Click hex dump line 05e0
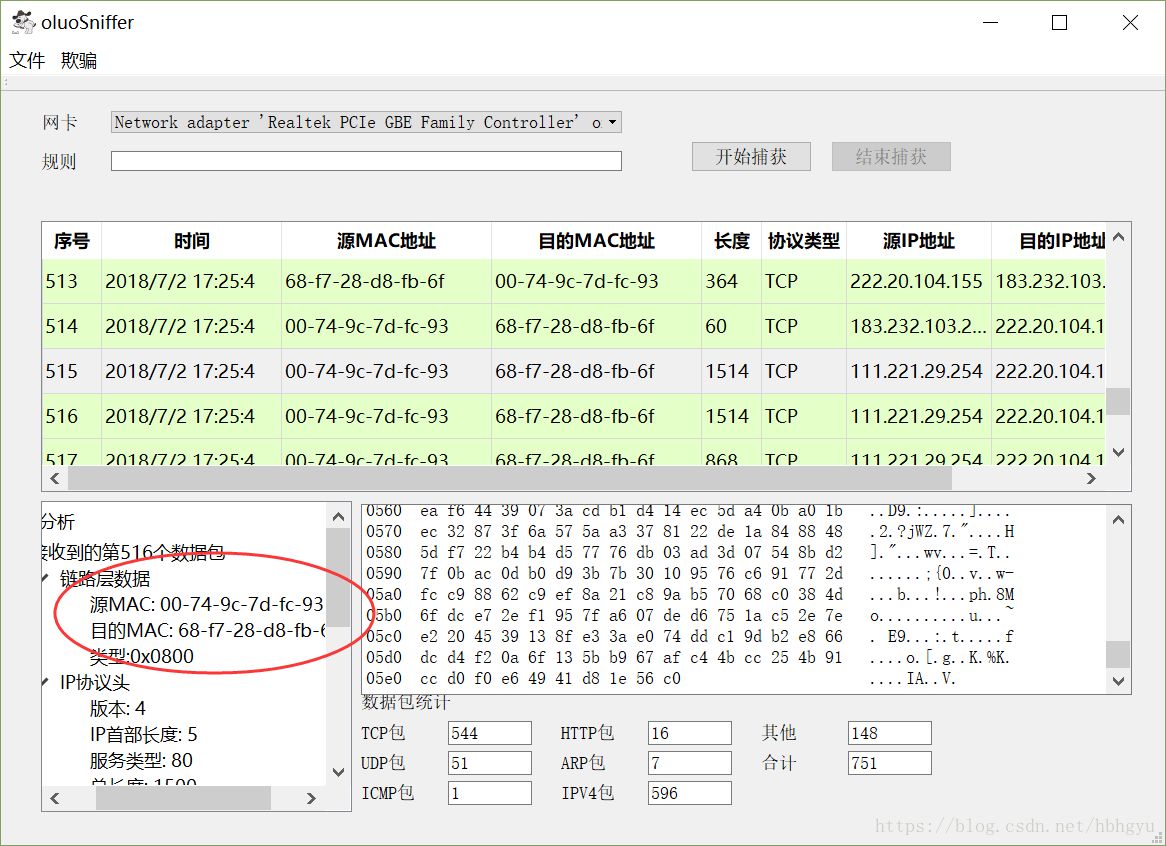The height and width of the screenshot is (846, 1166). [x=661, y=678]
